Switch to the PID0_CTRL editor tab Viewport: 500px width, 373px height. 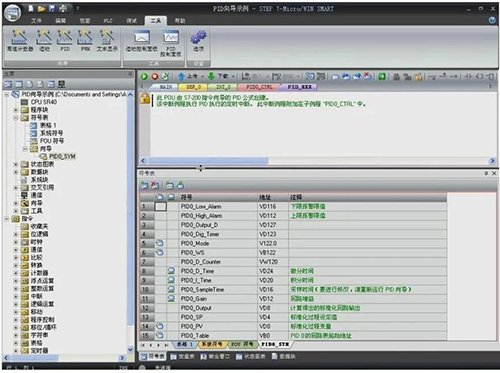[259, 87]
